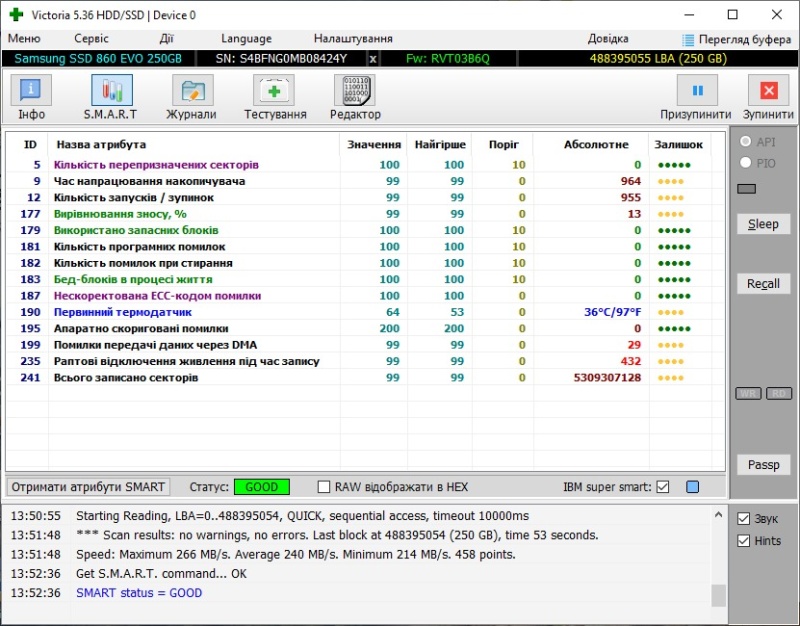This screenshot has height=626, width=800.
Task: Click the small gray indicator below PIO
Action: pos(746,189)
